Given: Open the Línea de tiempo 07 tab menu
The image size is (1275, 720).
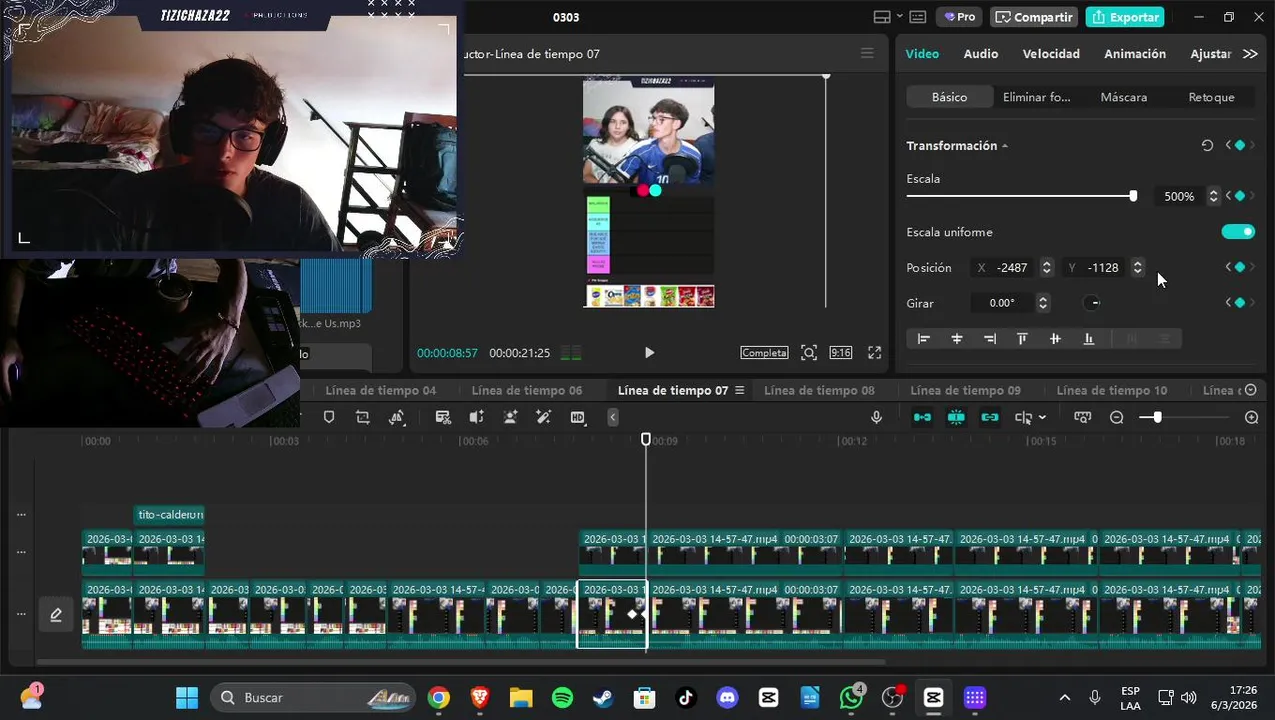Looking at the screenshot, I should (x=740, y=390).
